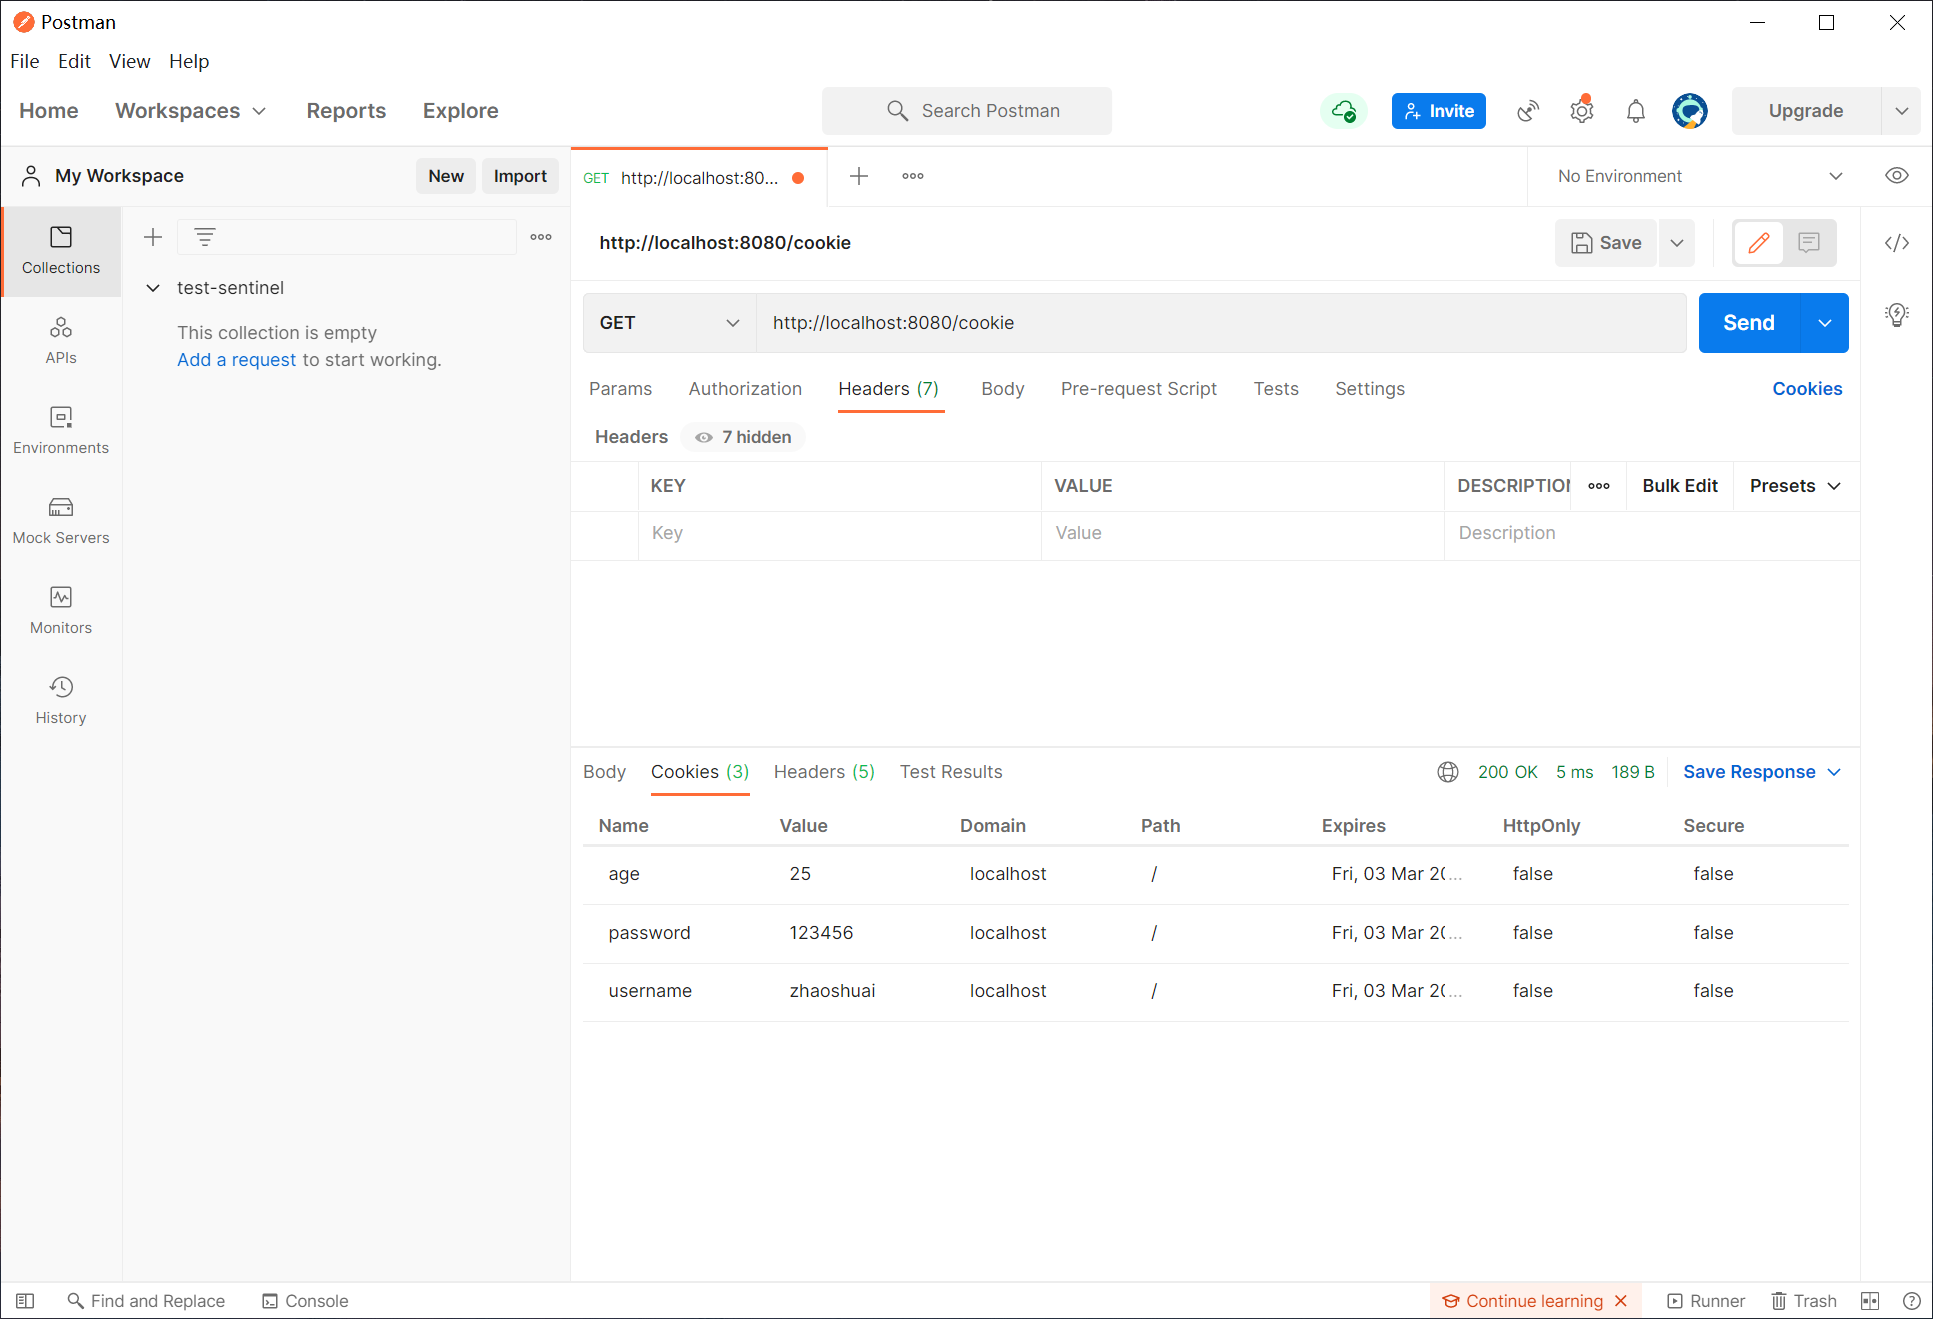Open the Collections sidebar panel
Screen dimensions: 1933x1319
coord(61,251)
